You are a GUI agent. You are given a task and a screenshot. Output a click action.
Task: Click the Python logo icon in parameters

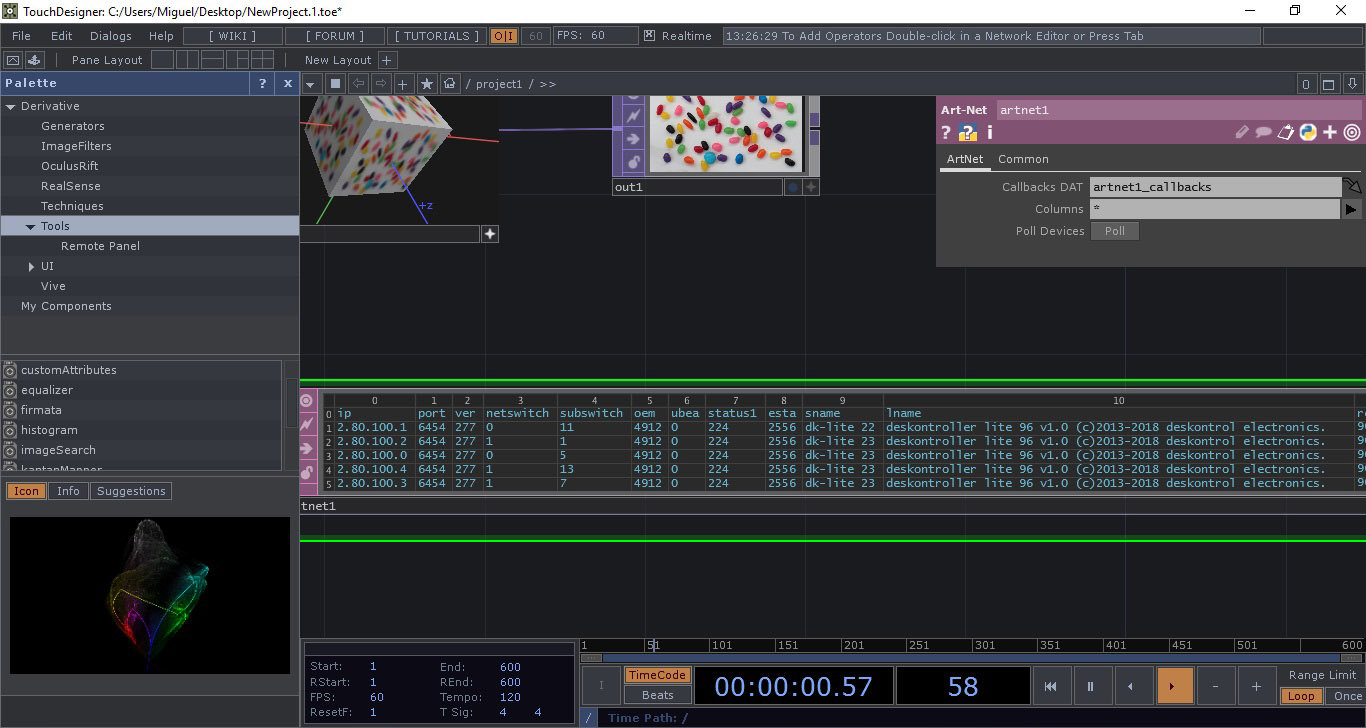(1308, 132)
